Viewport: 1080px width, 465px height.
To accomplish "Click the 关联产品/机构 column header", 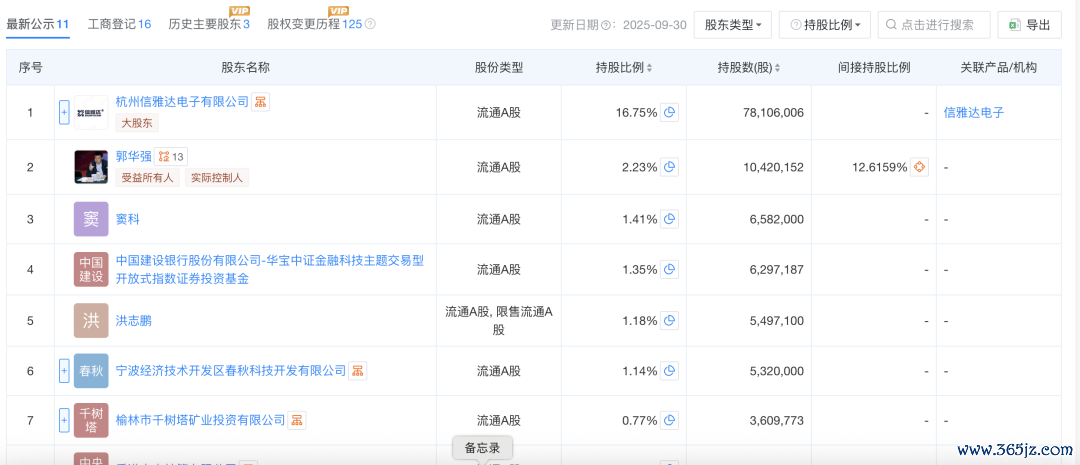I will click(x=999, y=68).
